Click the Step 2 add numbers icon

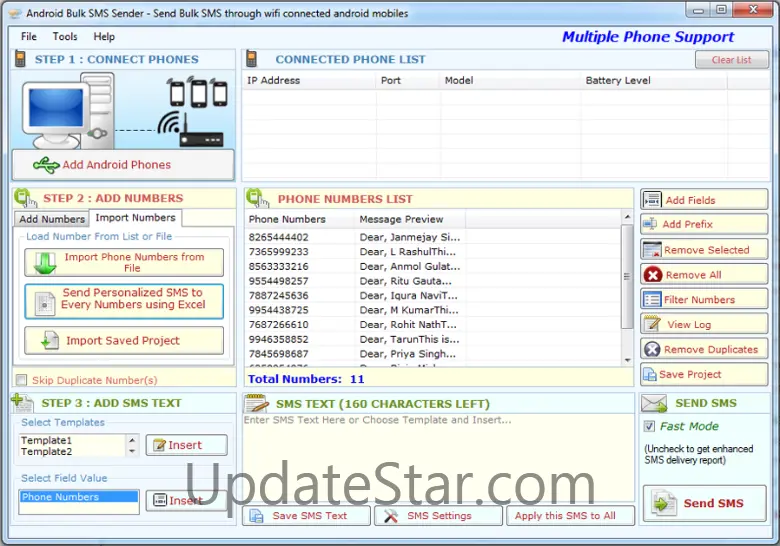(25, 198)
